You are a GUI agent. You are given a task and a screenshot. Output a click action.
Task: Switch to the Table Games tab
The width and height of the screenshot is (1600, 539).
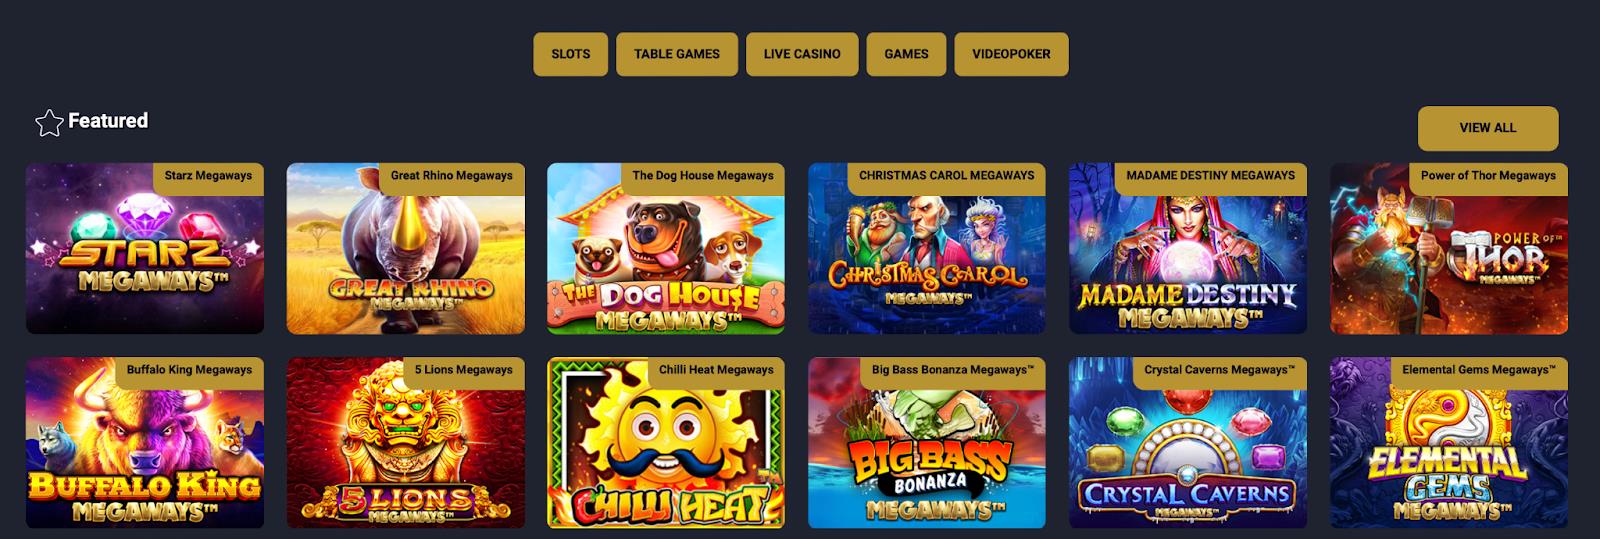coord(677,54)
